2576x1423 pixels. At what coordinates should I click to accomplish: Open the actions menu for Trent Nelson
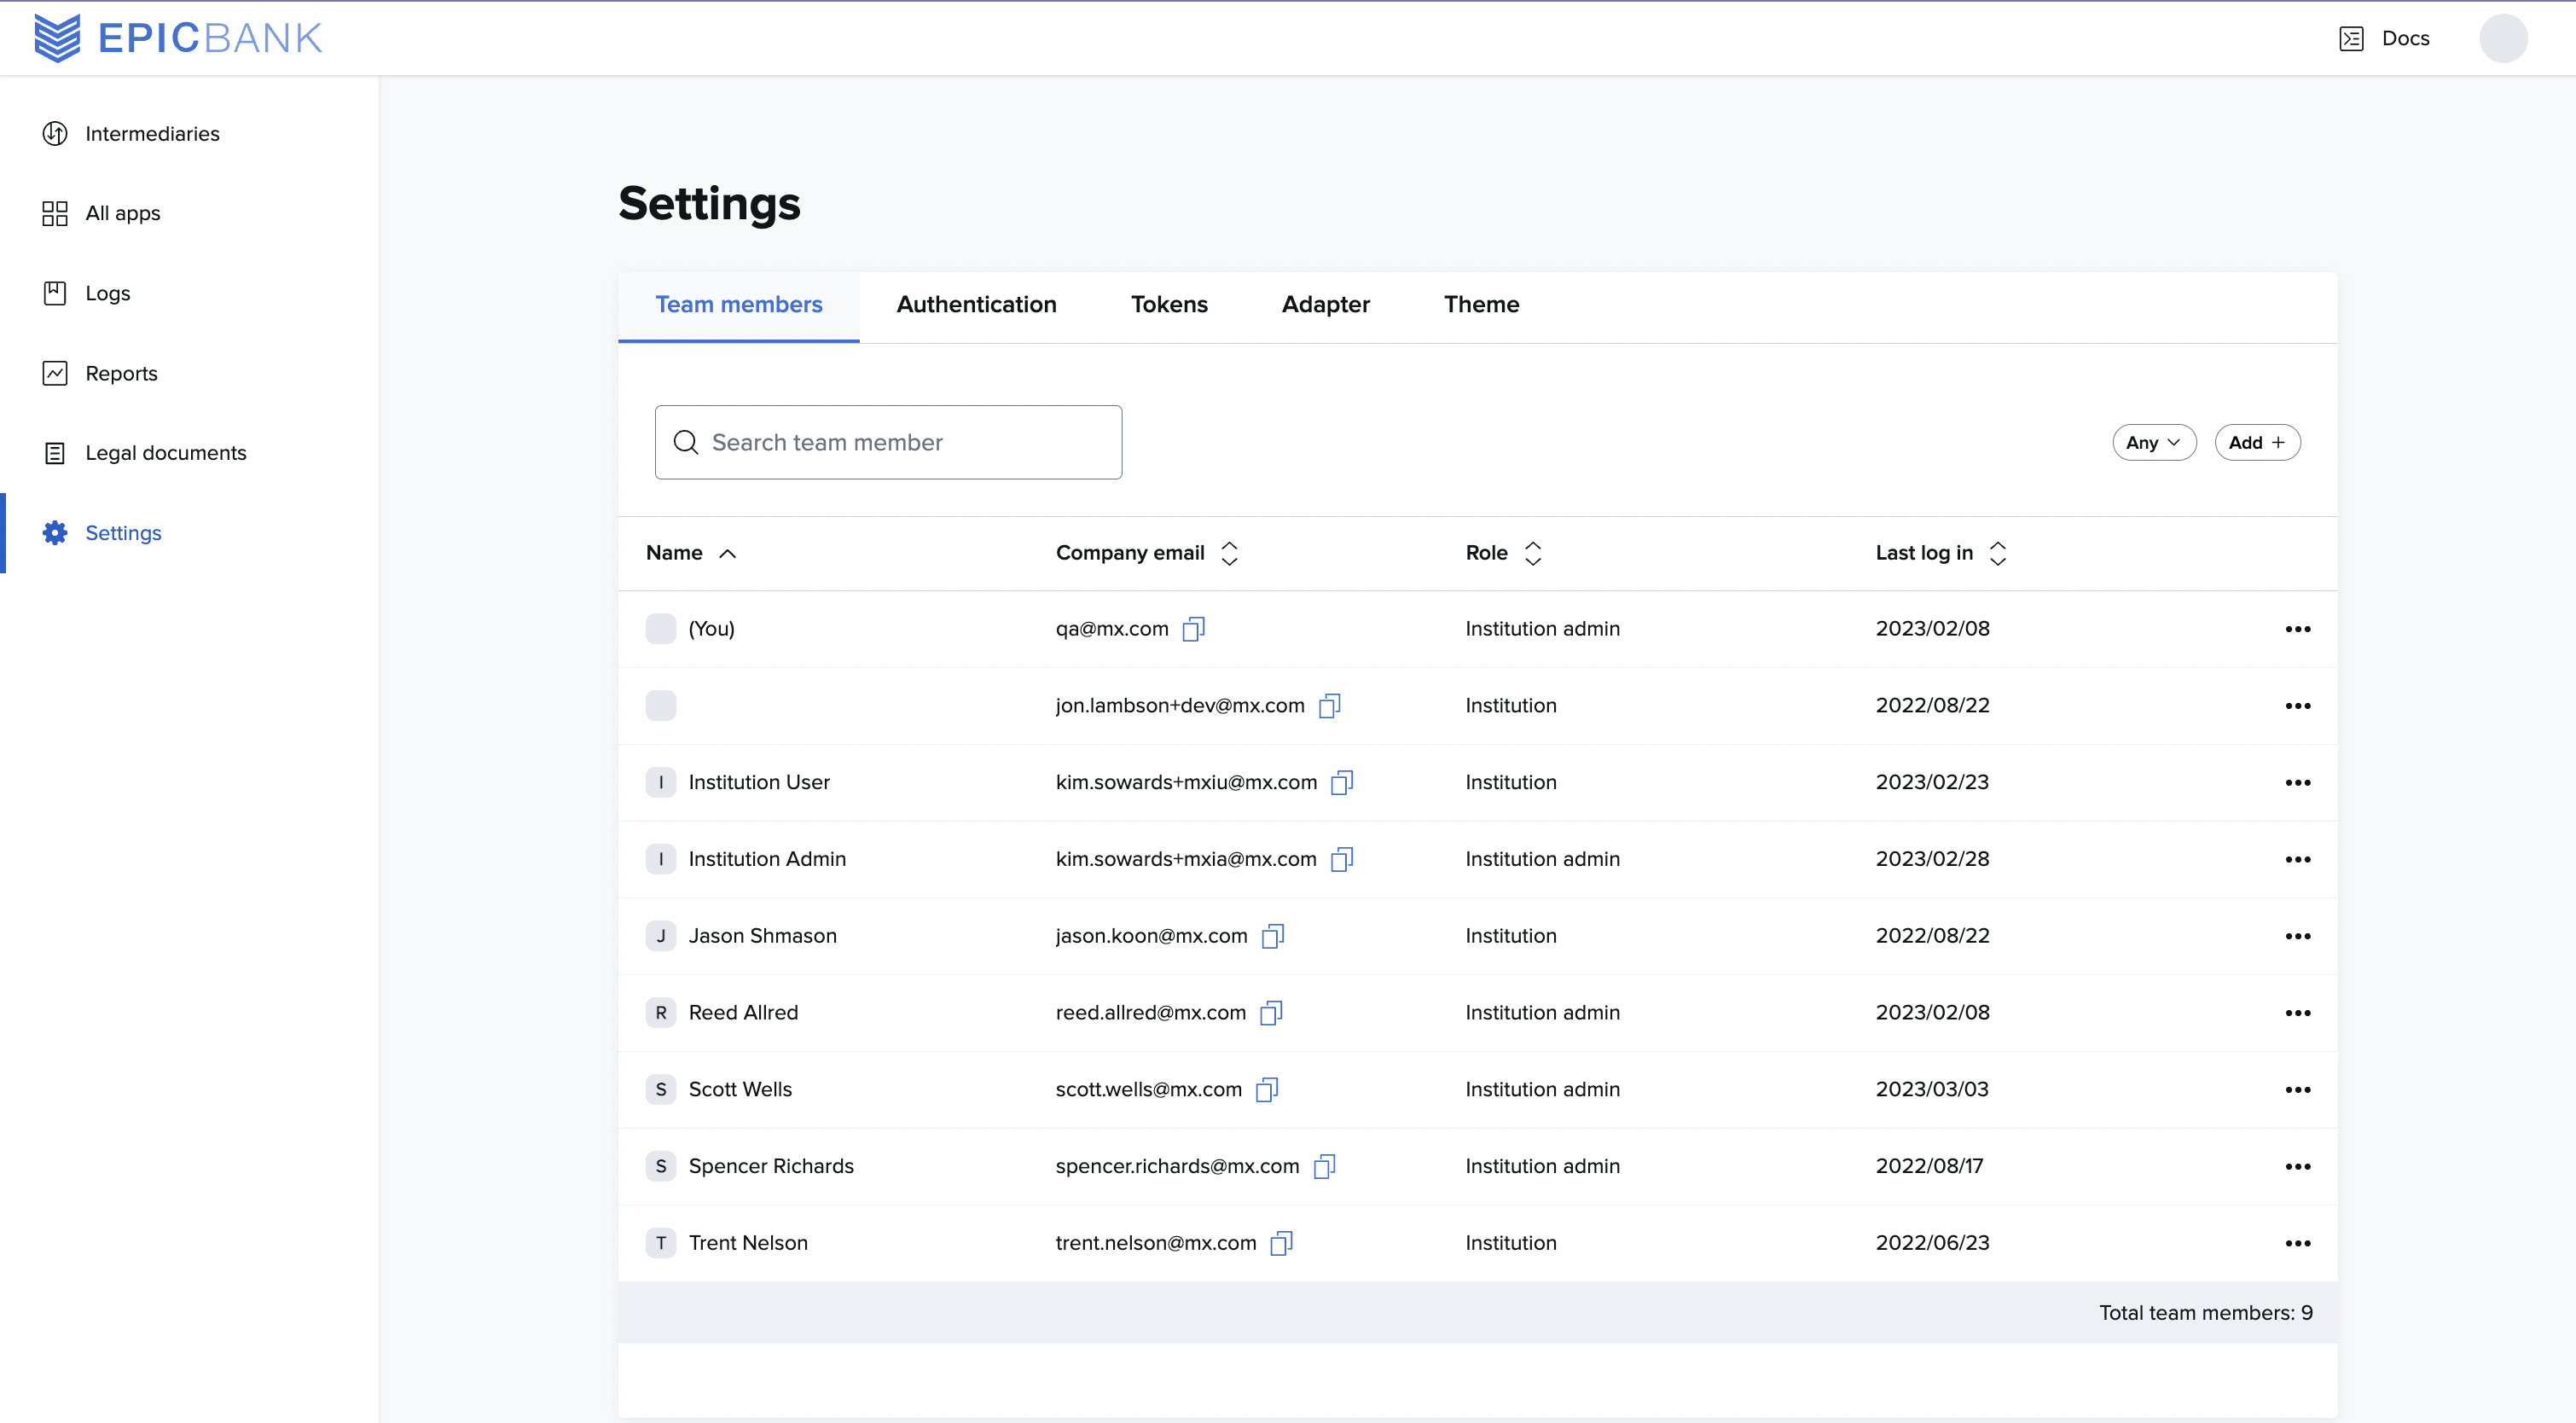2297,1242
